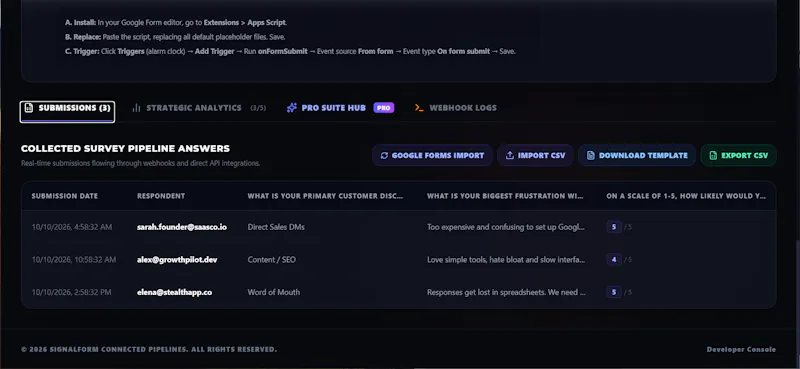Click Download Template button

tap(637, 156)
